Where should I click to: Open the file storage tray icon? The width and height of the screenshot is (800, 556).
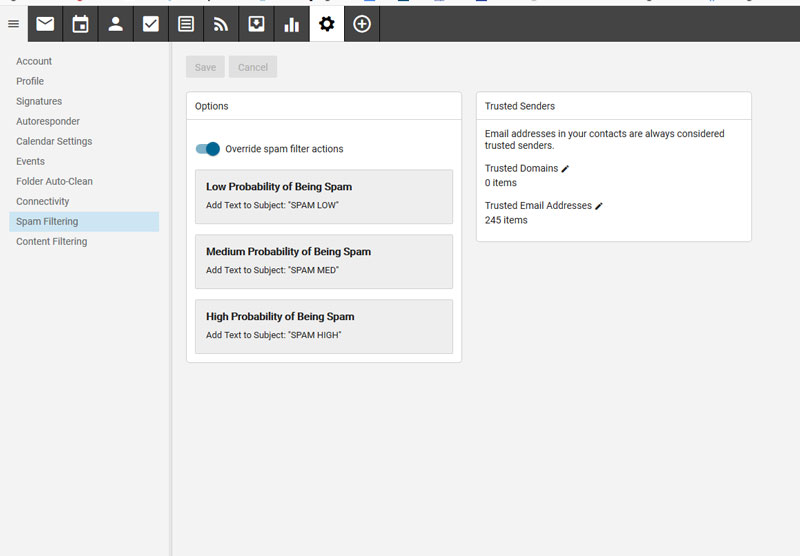pos(256,24)
